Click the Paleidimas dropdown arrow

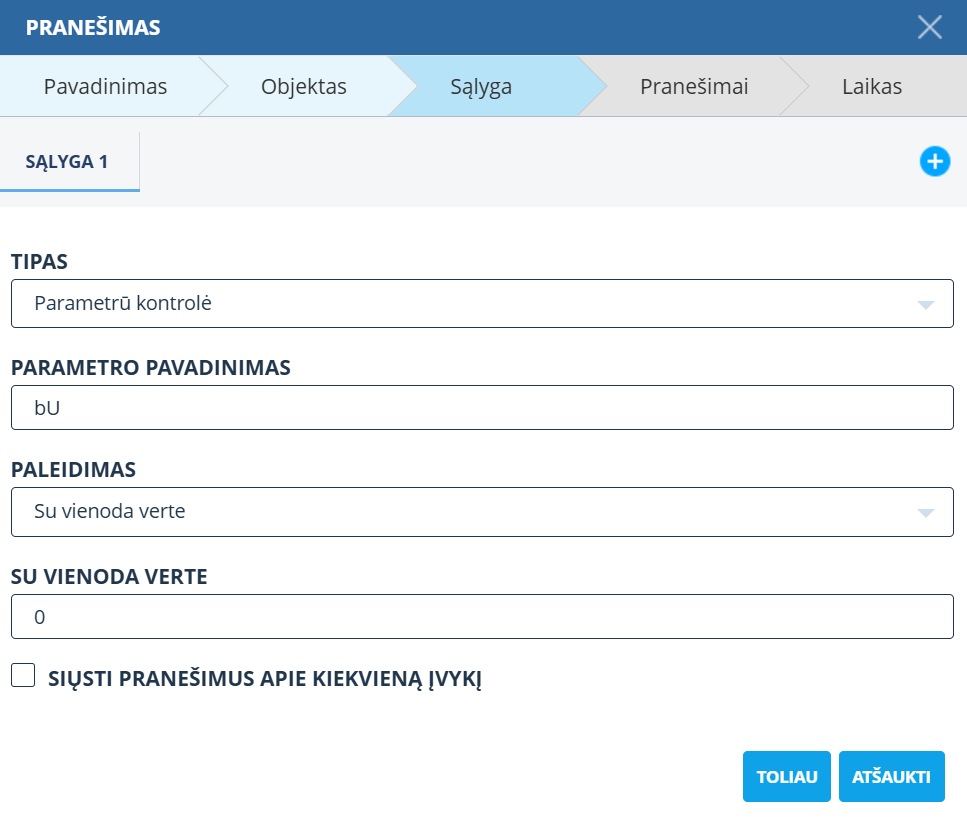[x=925, y=512]
